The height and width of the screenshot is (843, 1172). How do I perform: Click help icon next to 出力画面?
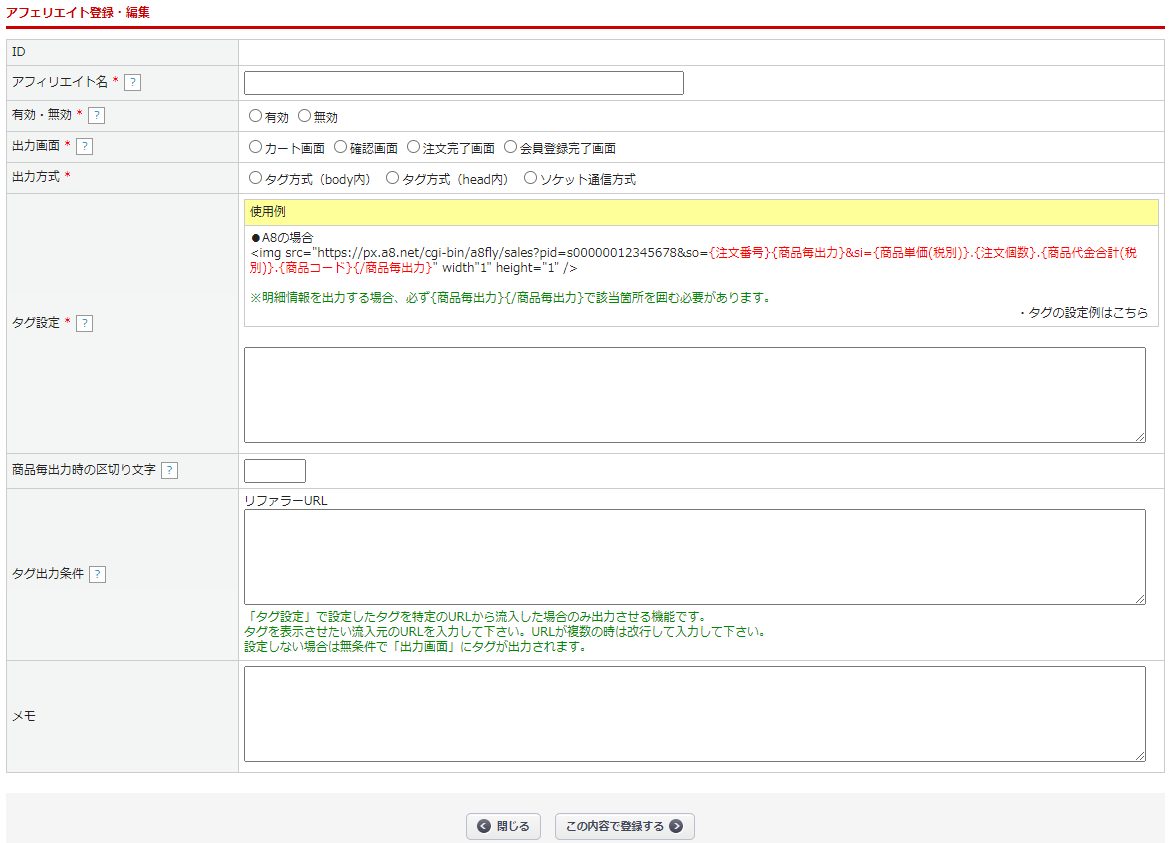[x=84, y=147]
